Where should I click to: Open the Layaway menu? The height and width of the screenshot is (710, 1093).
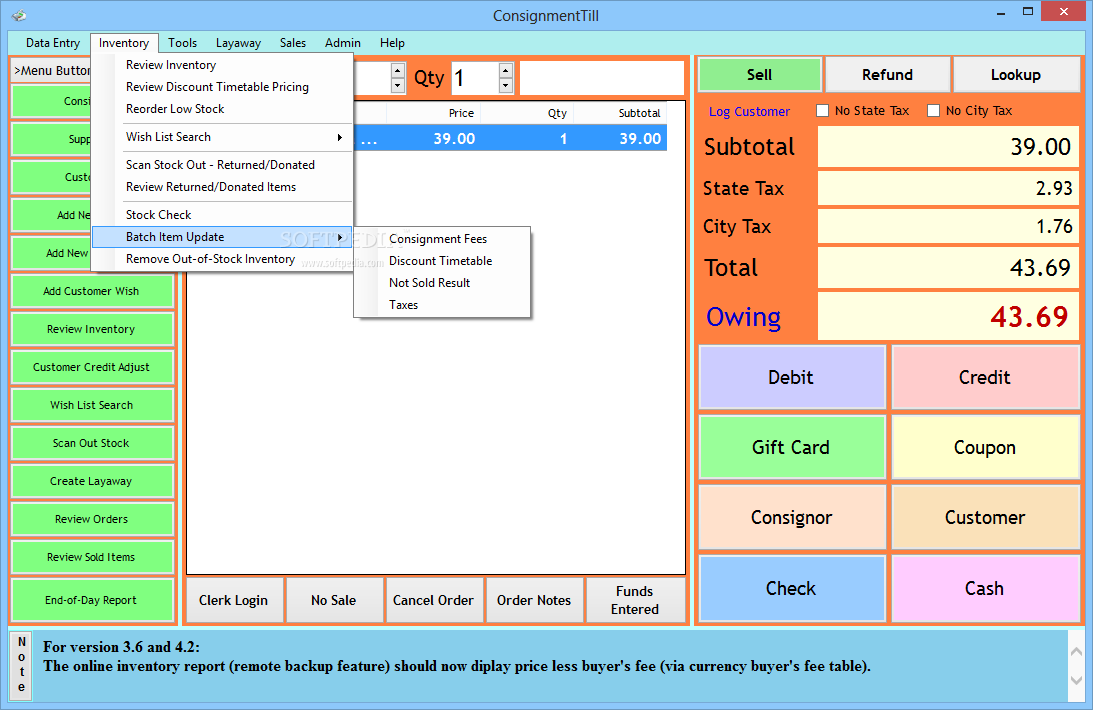point(238,43)
